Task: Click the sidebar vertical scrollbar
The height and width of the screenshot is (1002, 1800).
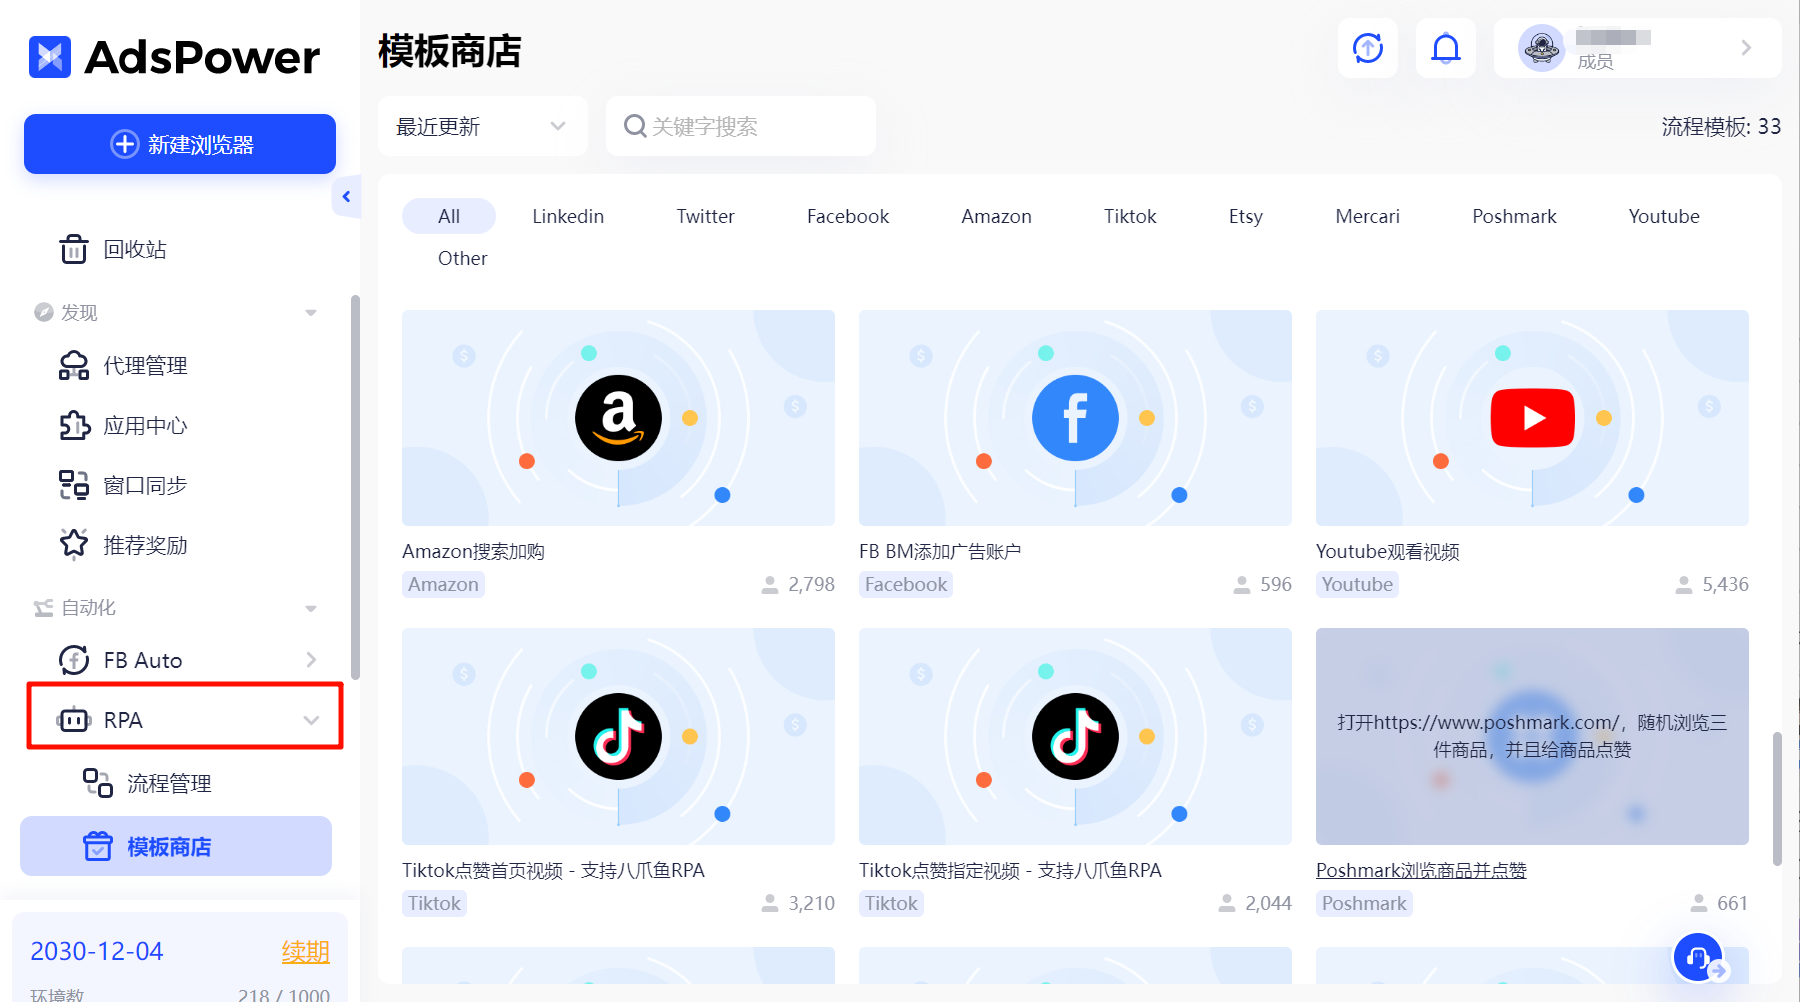Action: pyautogui.click(x=355, y=487)
